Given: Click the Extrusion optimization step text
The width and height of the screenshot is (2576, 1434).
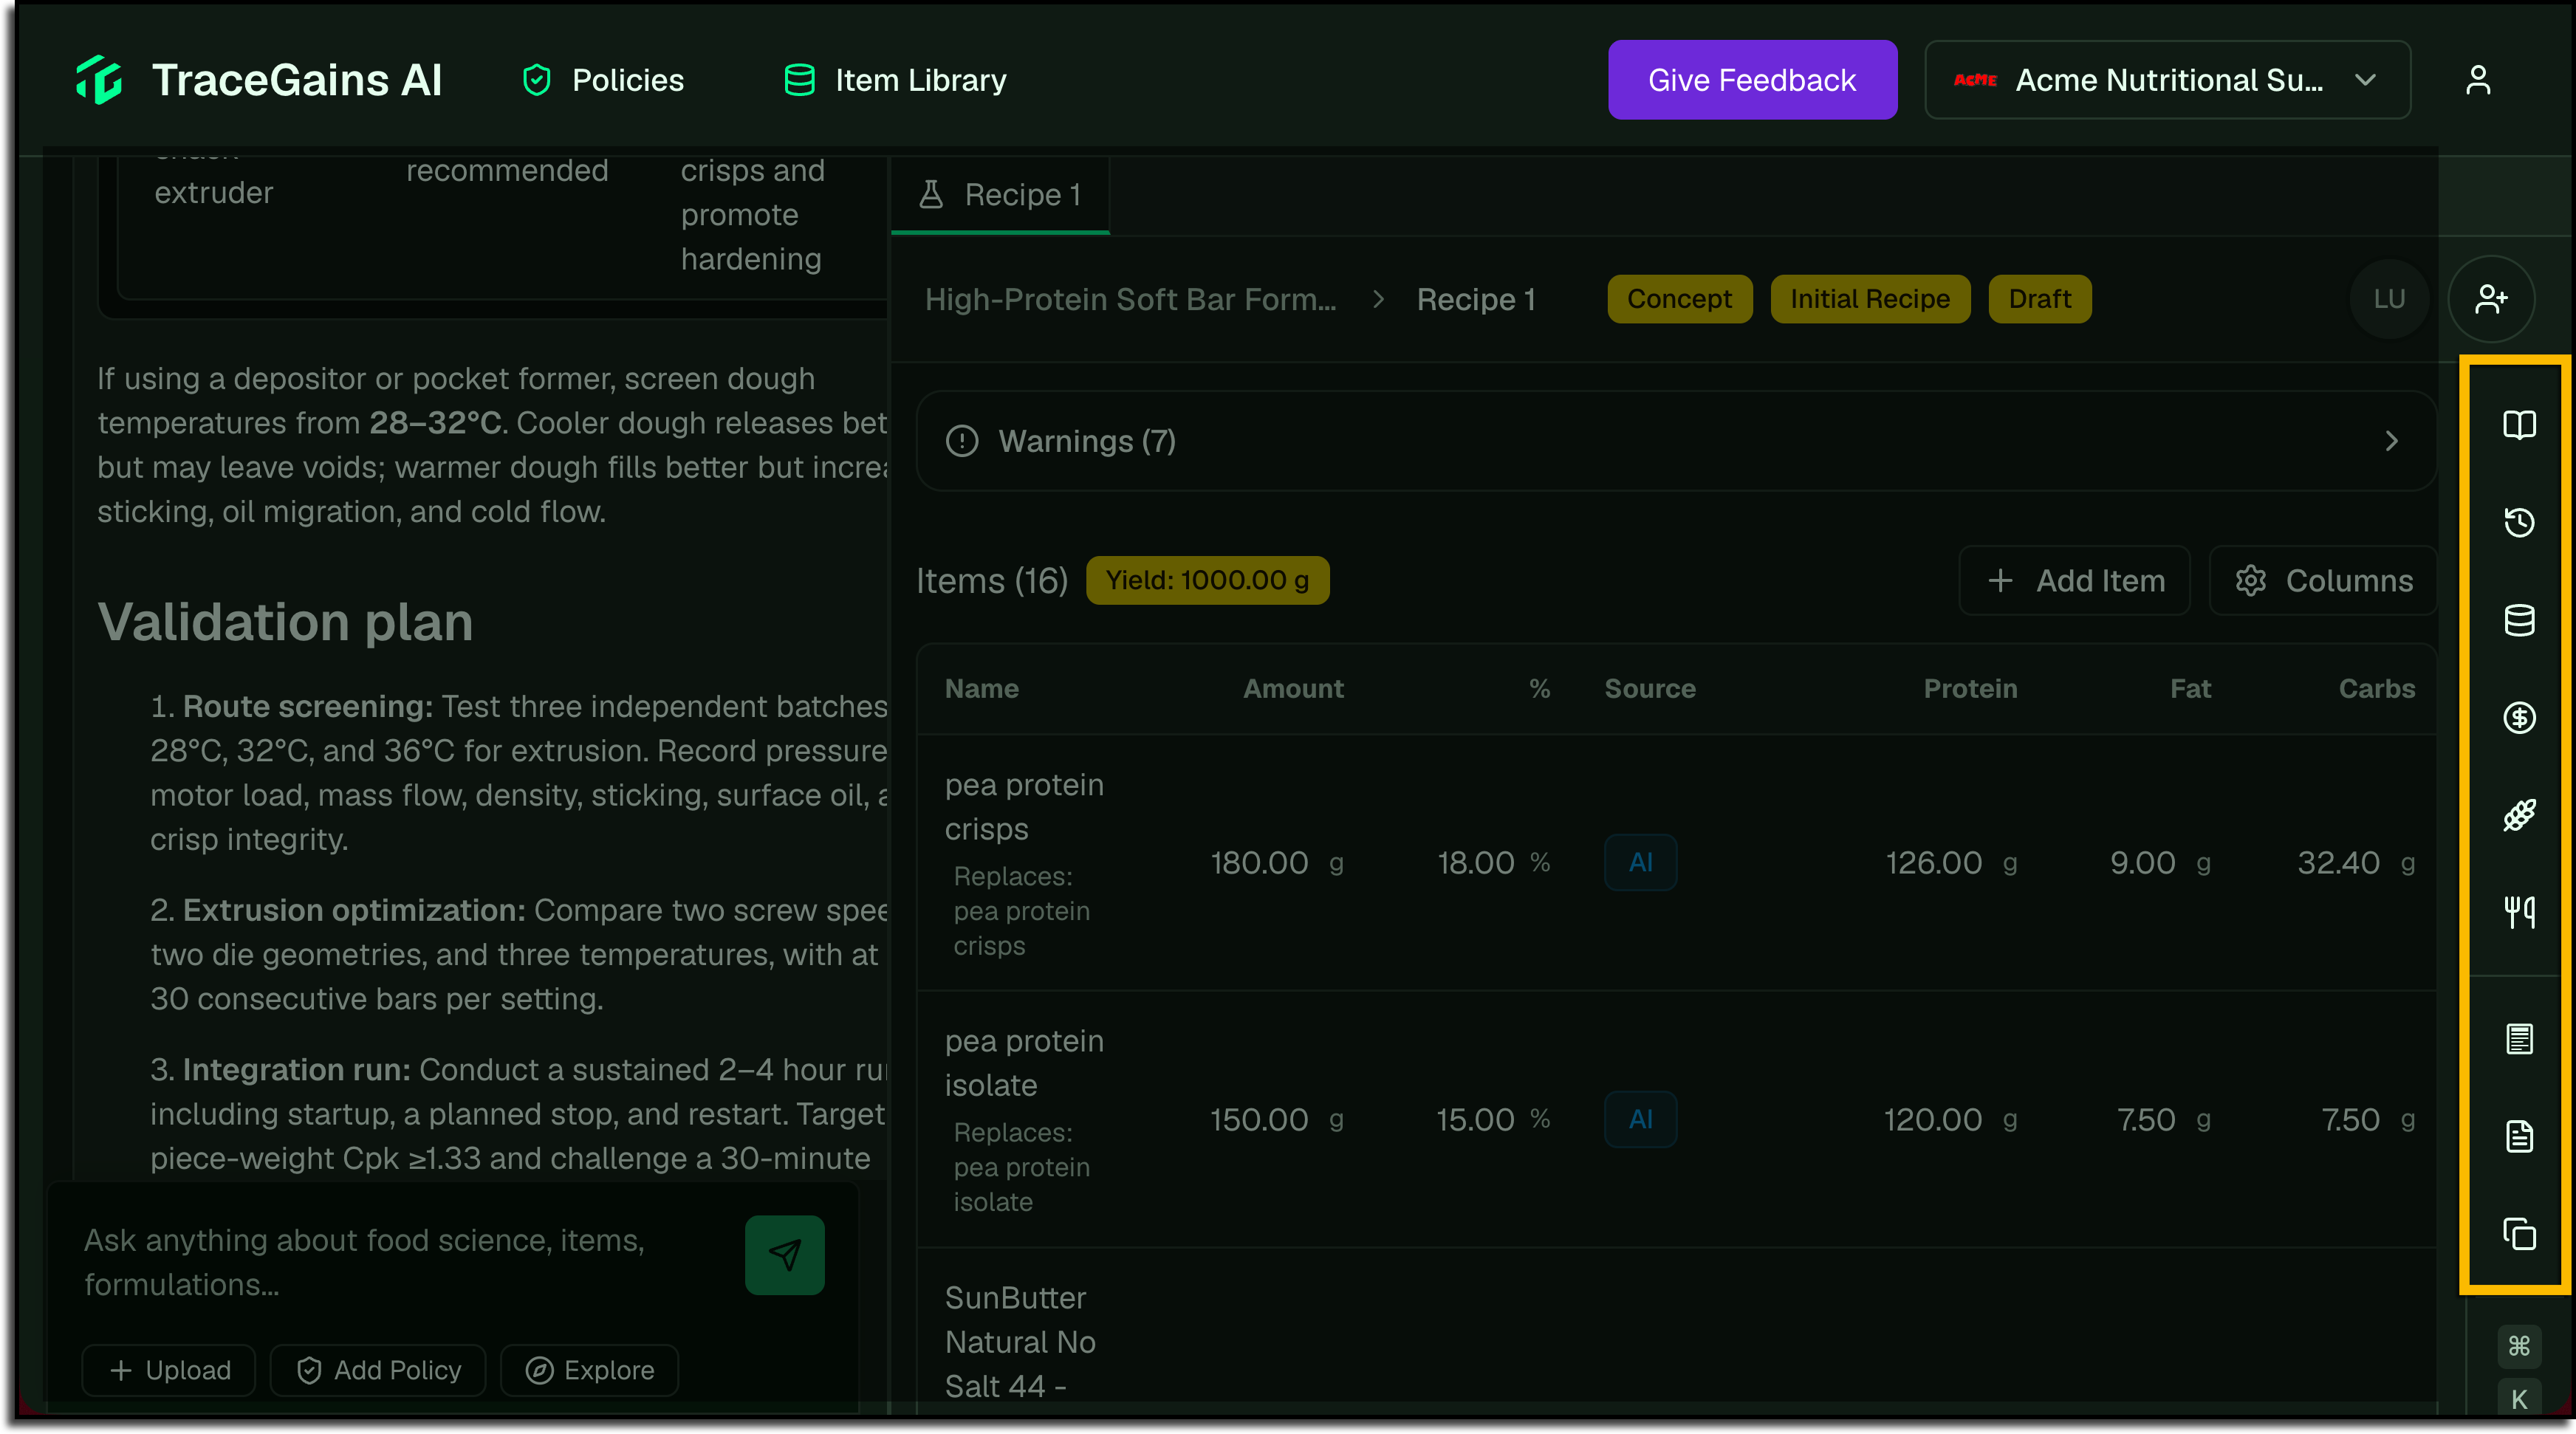Looking at the screenshot, I should click(519, 954).
